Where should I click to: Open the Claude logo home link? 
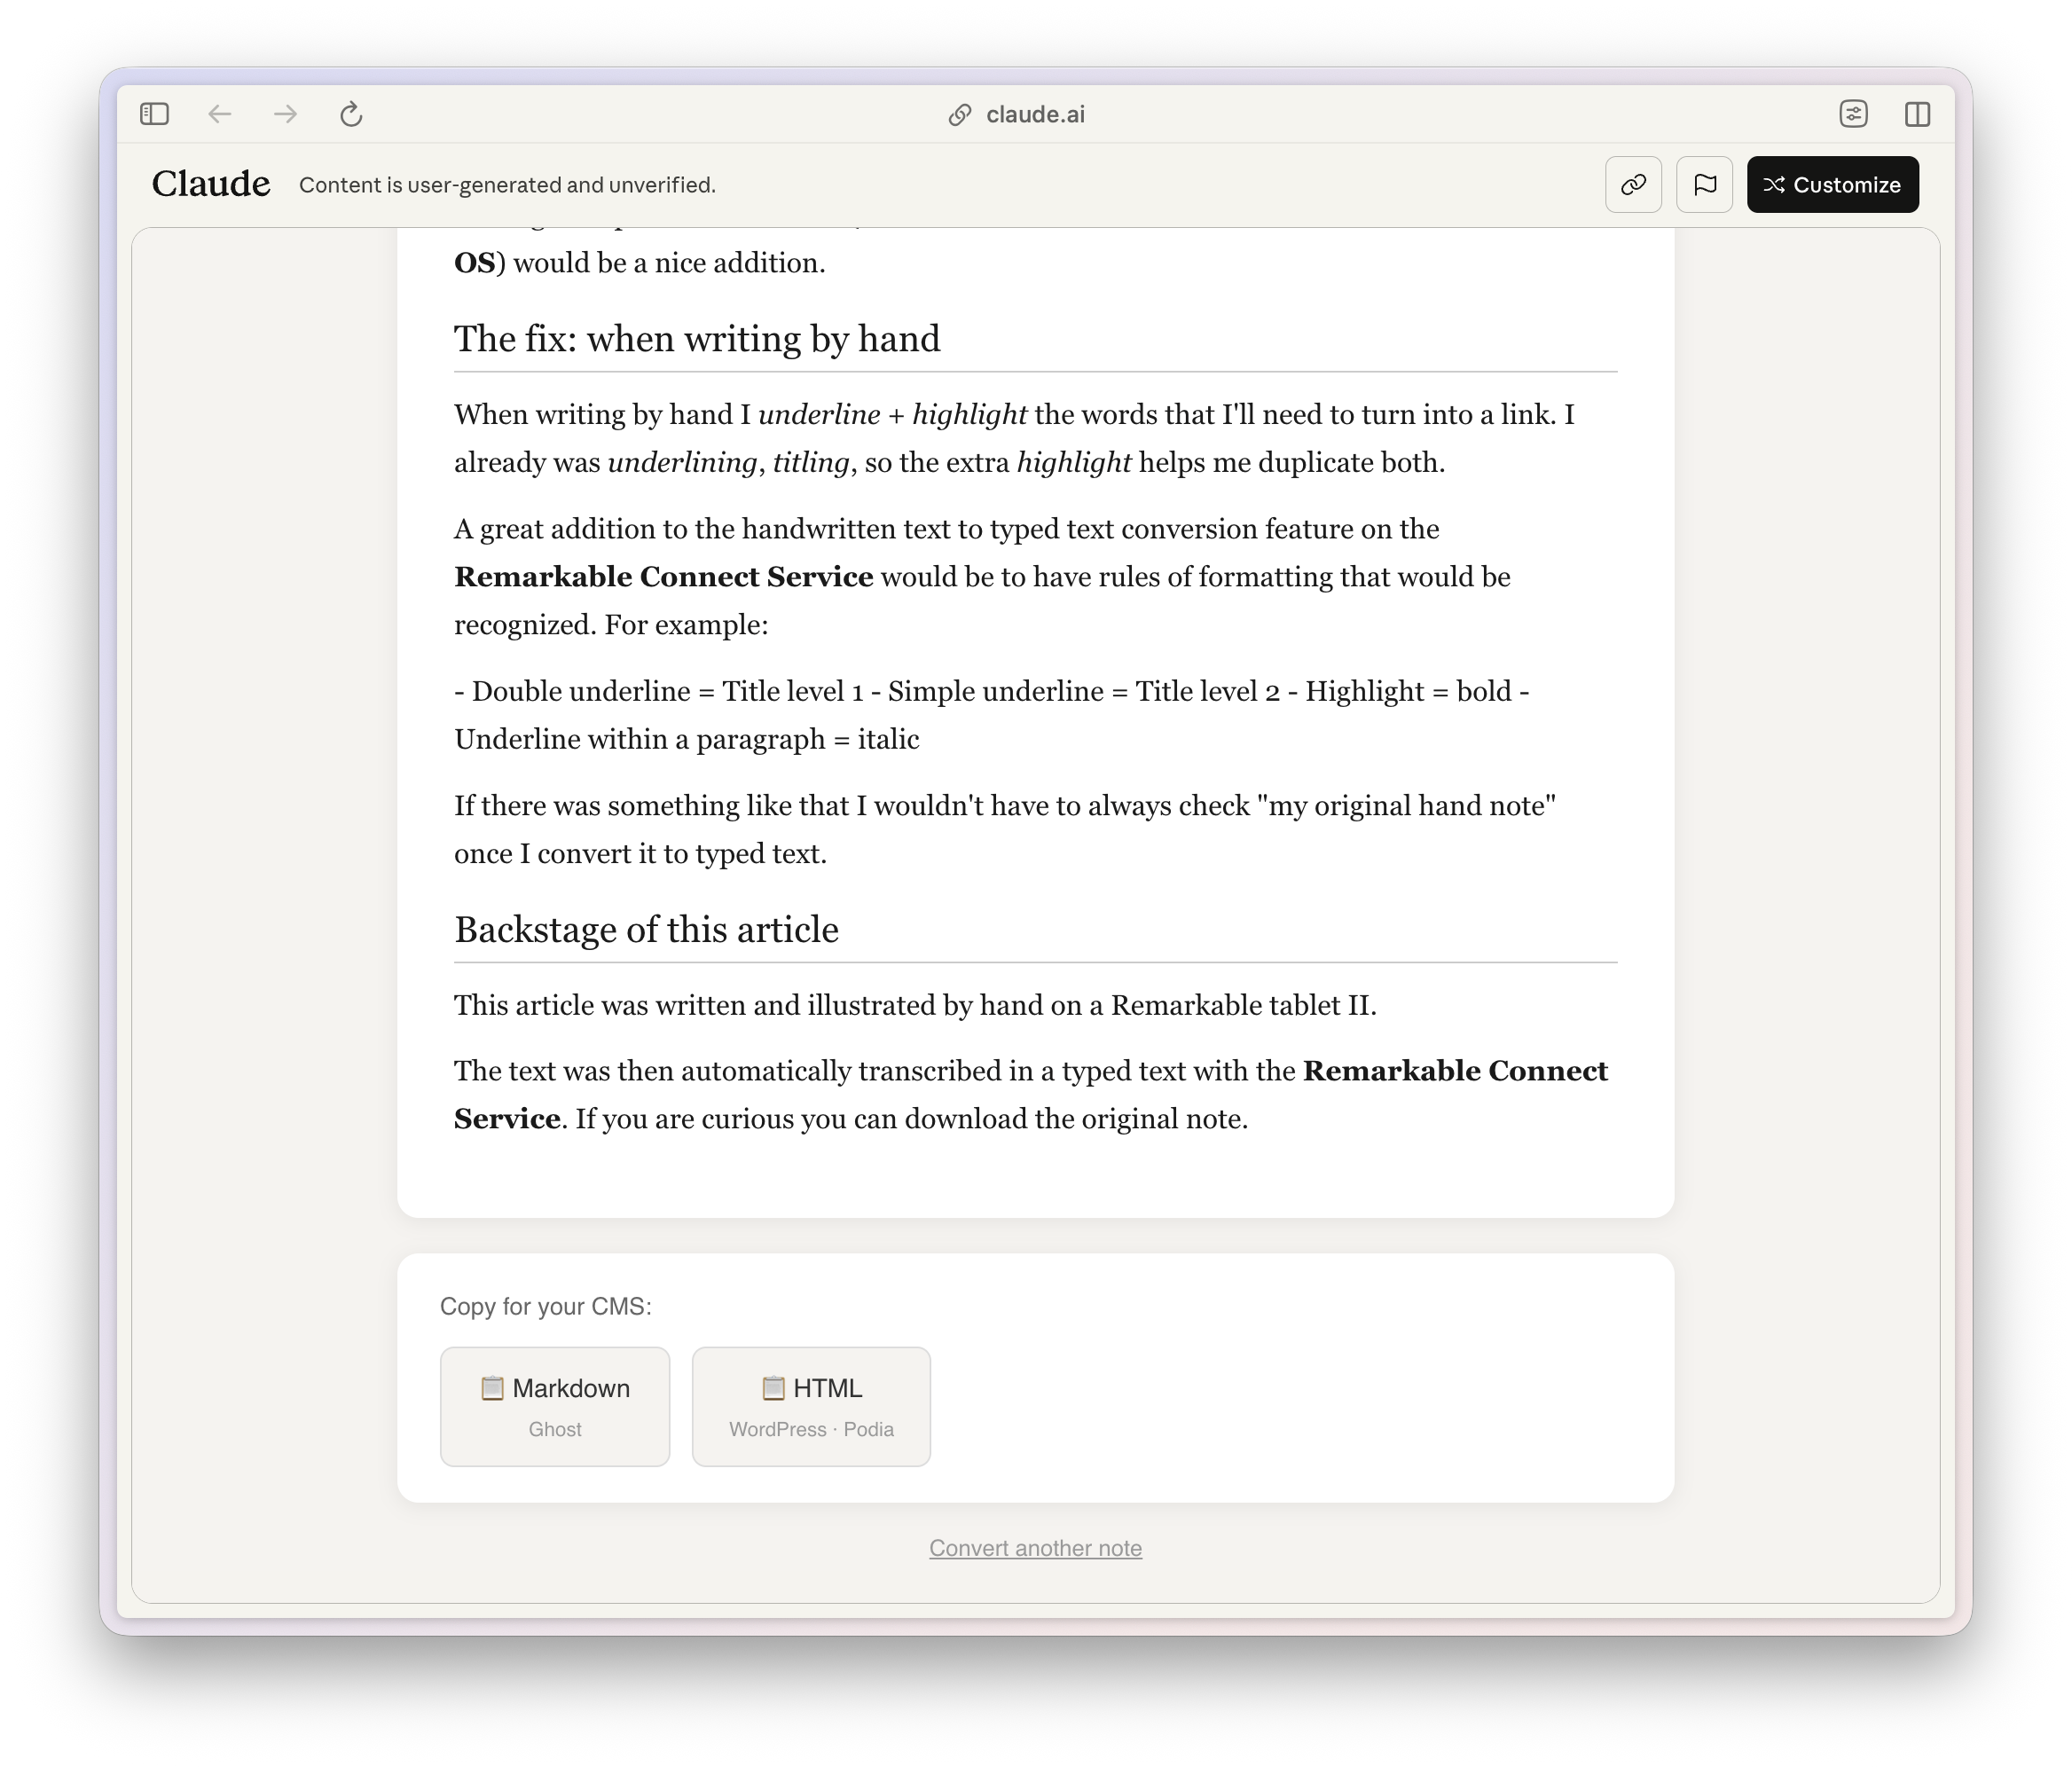tap(211, 184)
